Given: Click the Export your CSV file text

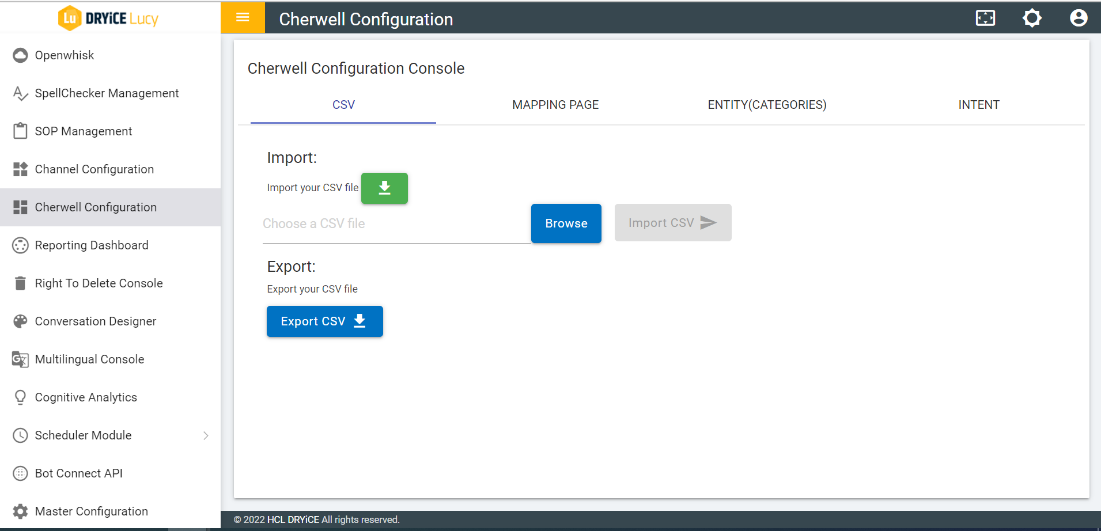Looking at the screenshot, I should pyautogui.click(x=312, y=289).
